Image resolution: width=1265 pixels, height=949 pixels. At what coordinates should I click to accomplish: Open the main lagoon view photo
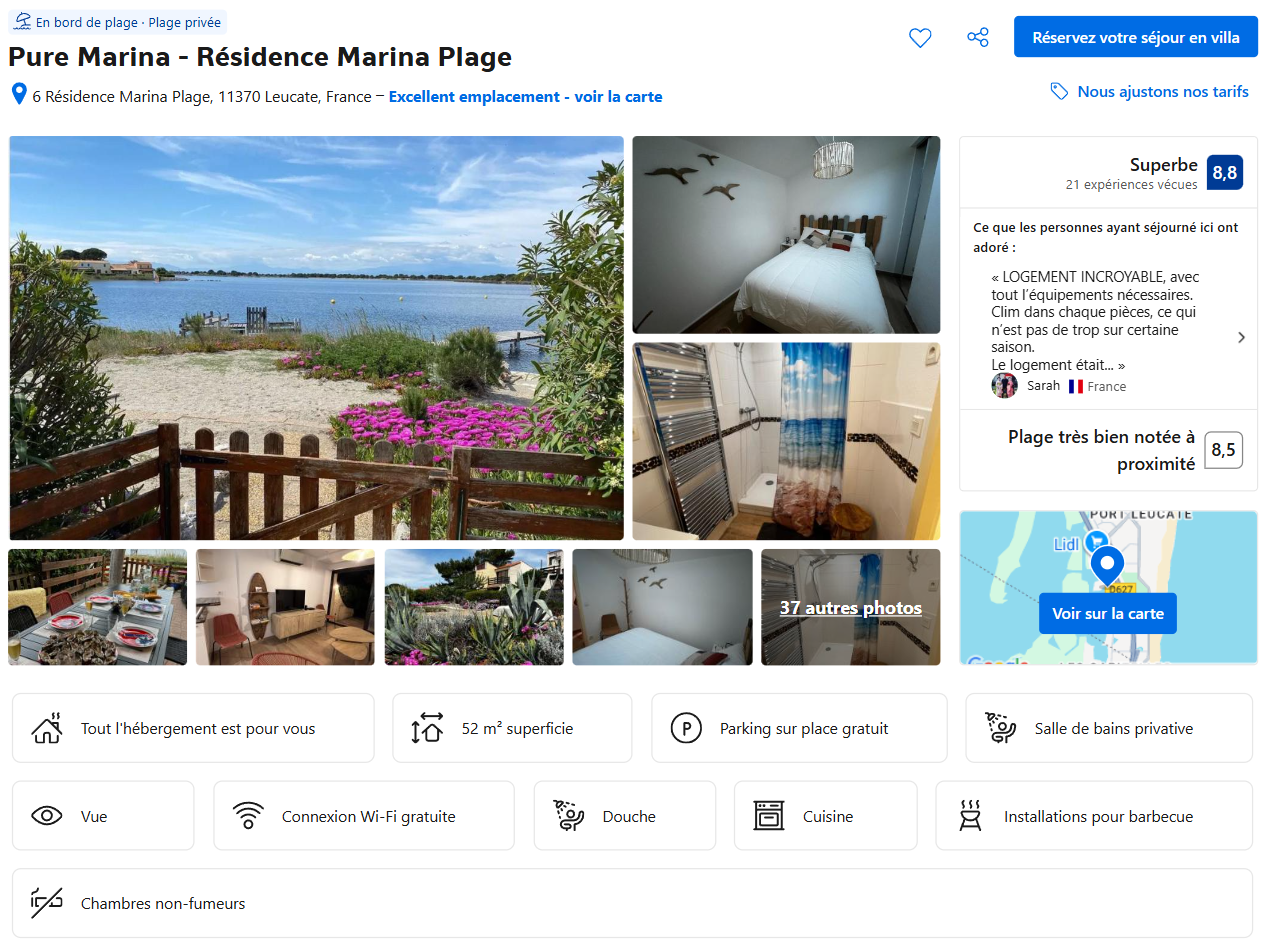pos(316,338)
